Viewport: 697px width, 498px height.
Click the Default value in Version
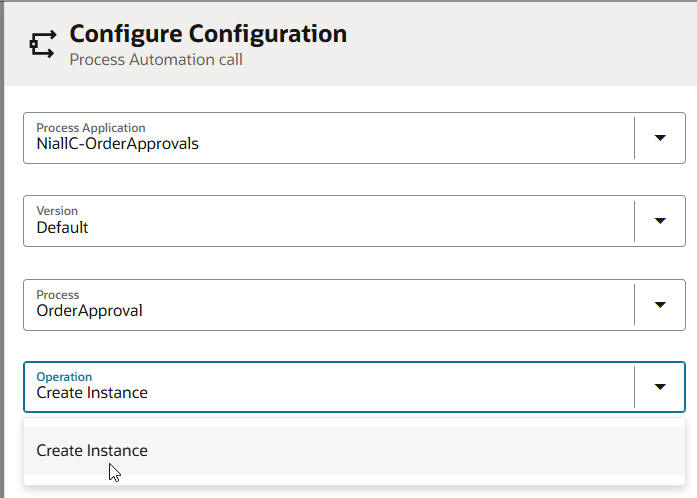[62, 227]
